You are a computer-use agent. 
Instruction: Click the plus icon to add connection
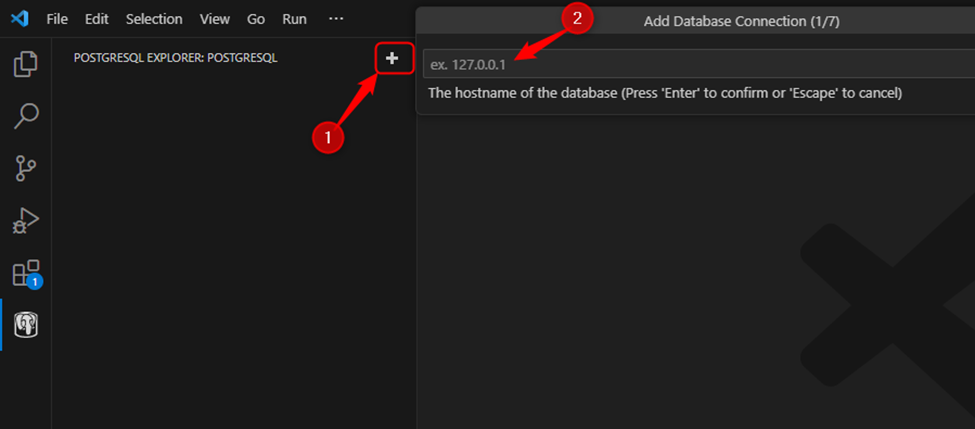coord(392,59)
